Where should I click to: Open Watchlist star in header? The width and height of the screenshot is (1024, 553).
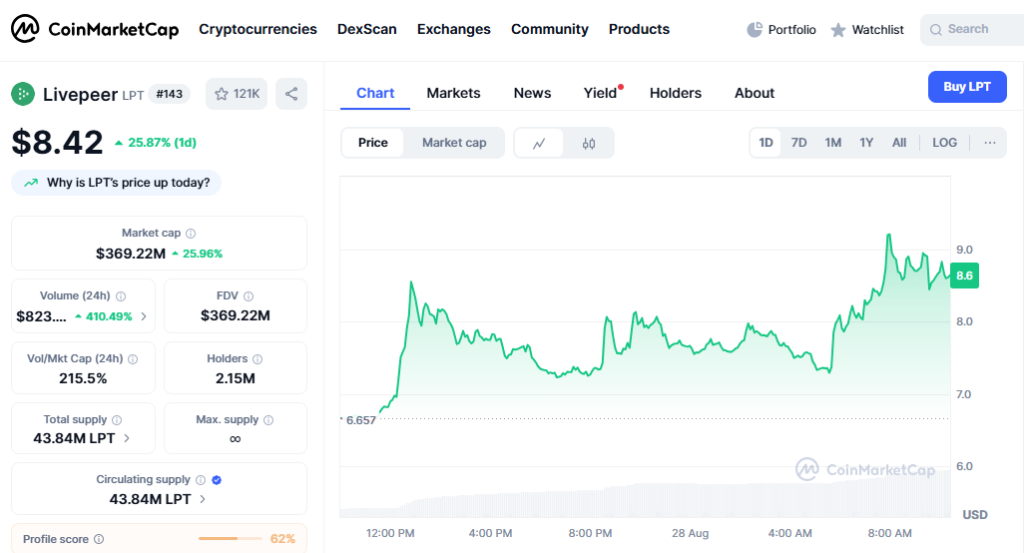(838, 30)
